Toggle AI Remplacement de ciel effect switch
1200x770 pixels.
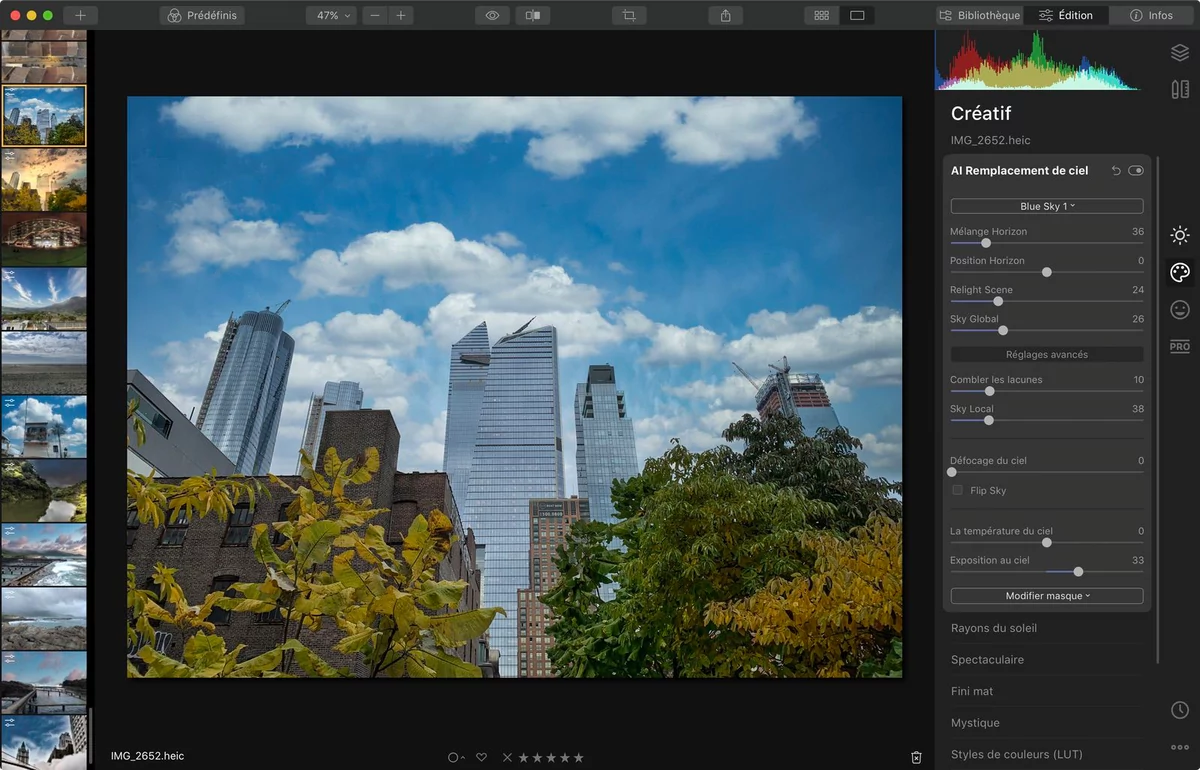(x=1135, y=171)
